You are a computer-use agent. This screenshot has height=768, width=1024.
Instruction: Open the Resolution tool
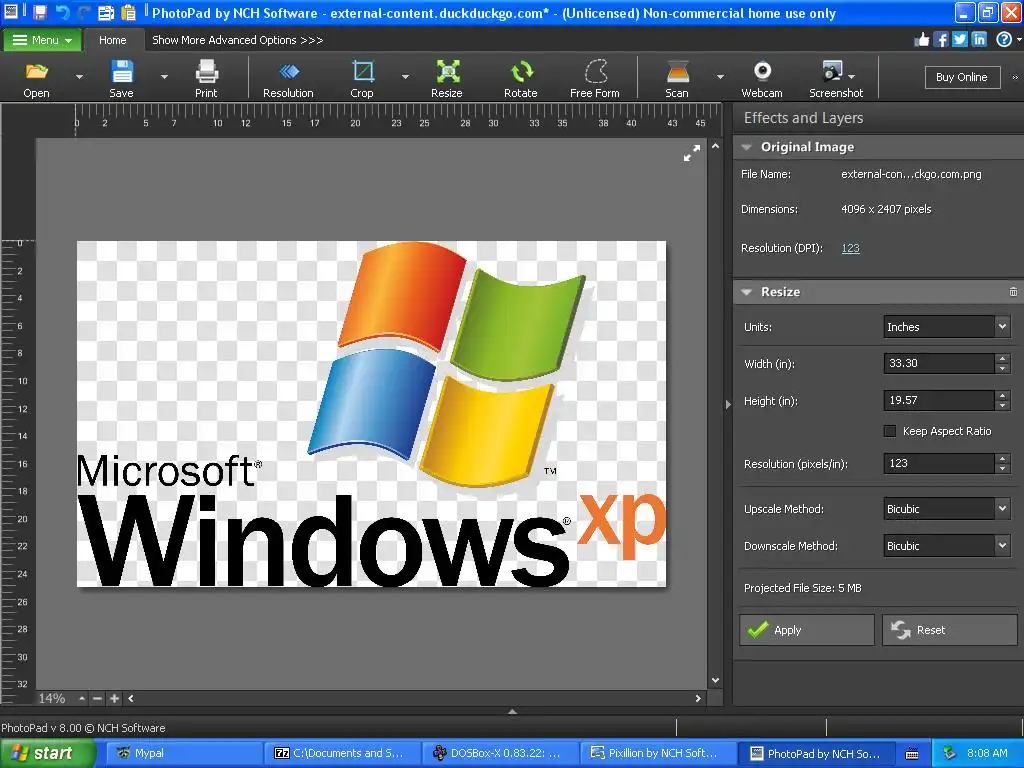(x=288, y=78)
